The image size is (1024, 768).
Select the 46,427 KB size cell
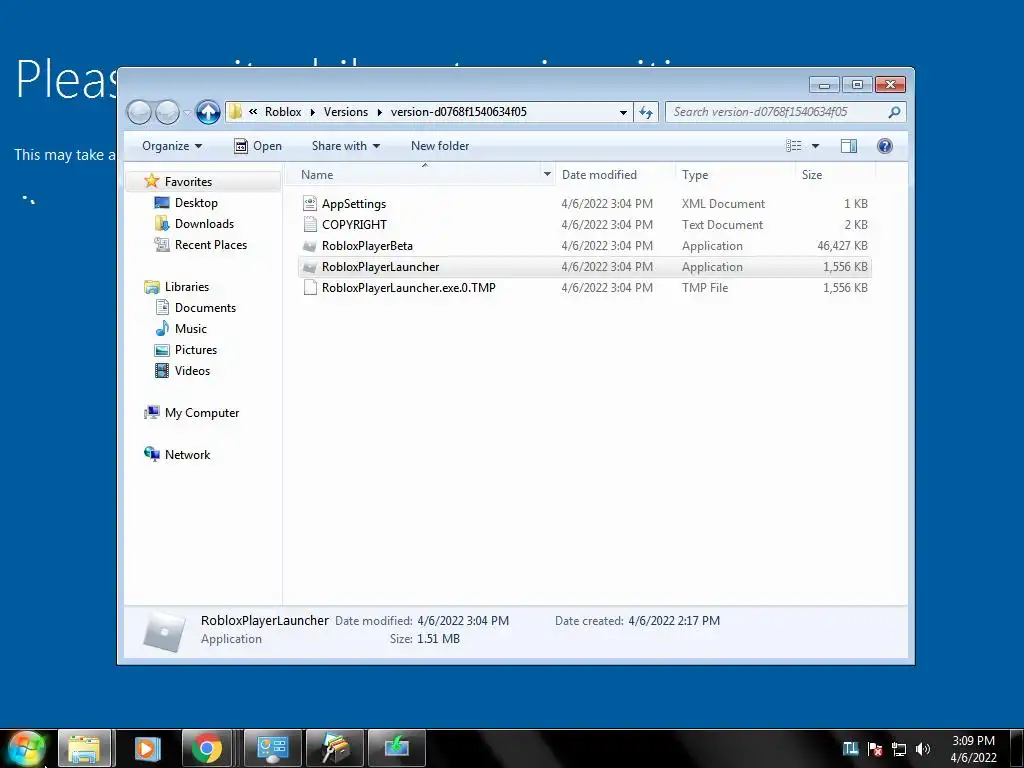tap(842, 246)
